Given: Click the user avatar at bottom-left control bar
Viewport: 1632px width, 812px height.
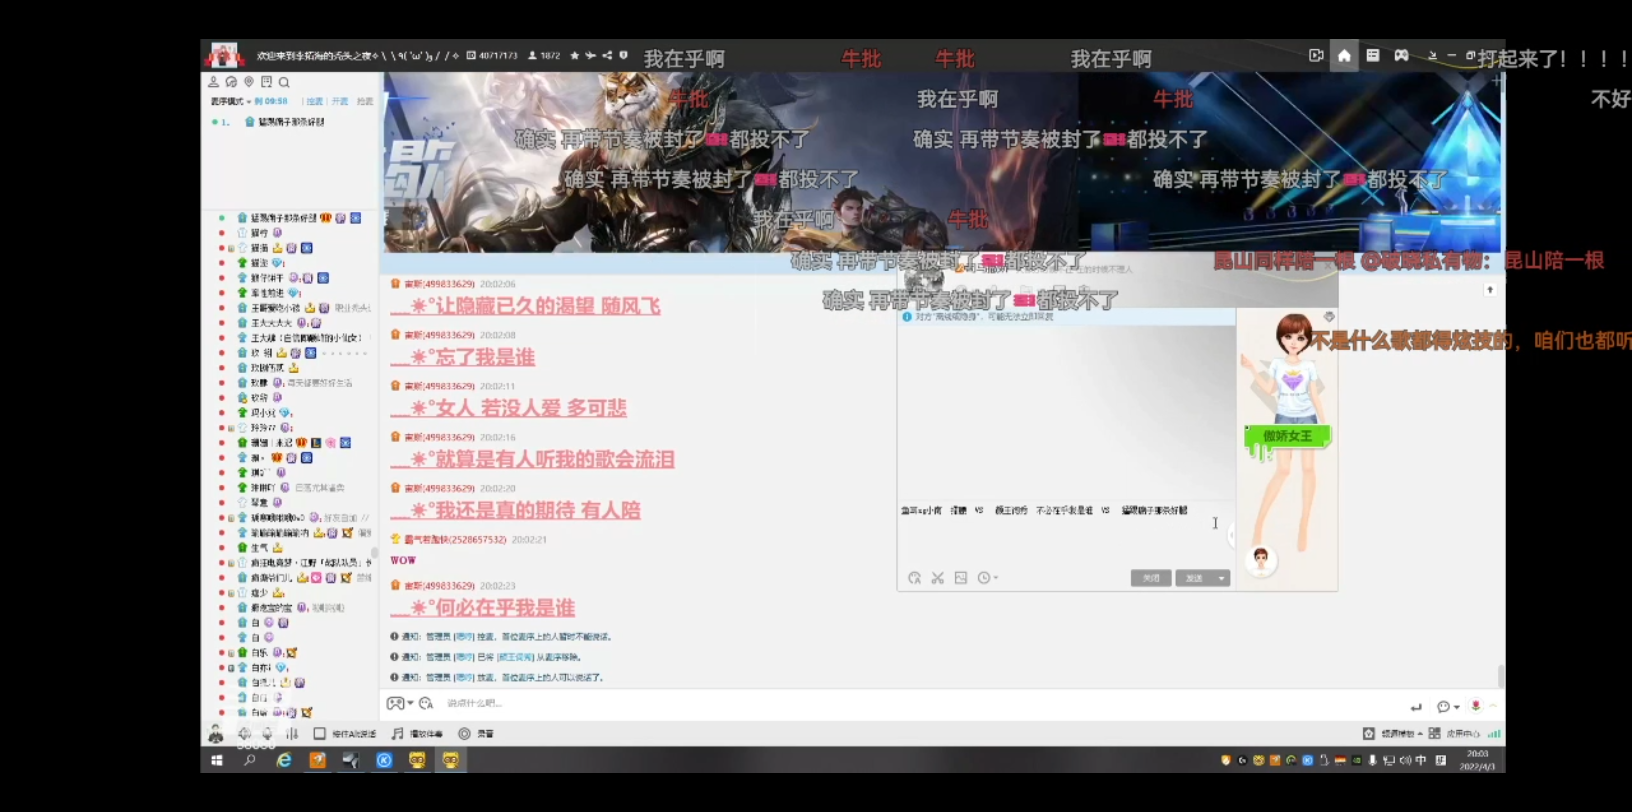Looking at the screenshot, I should [215, 733].
